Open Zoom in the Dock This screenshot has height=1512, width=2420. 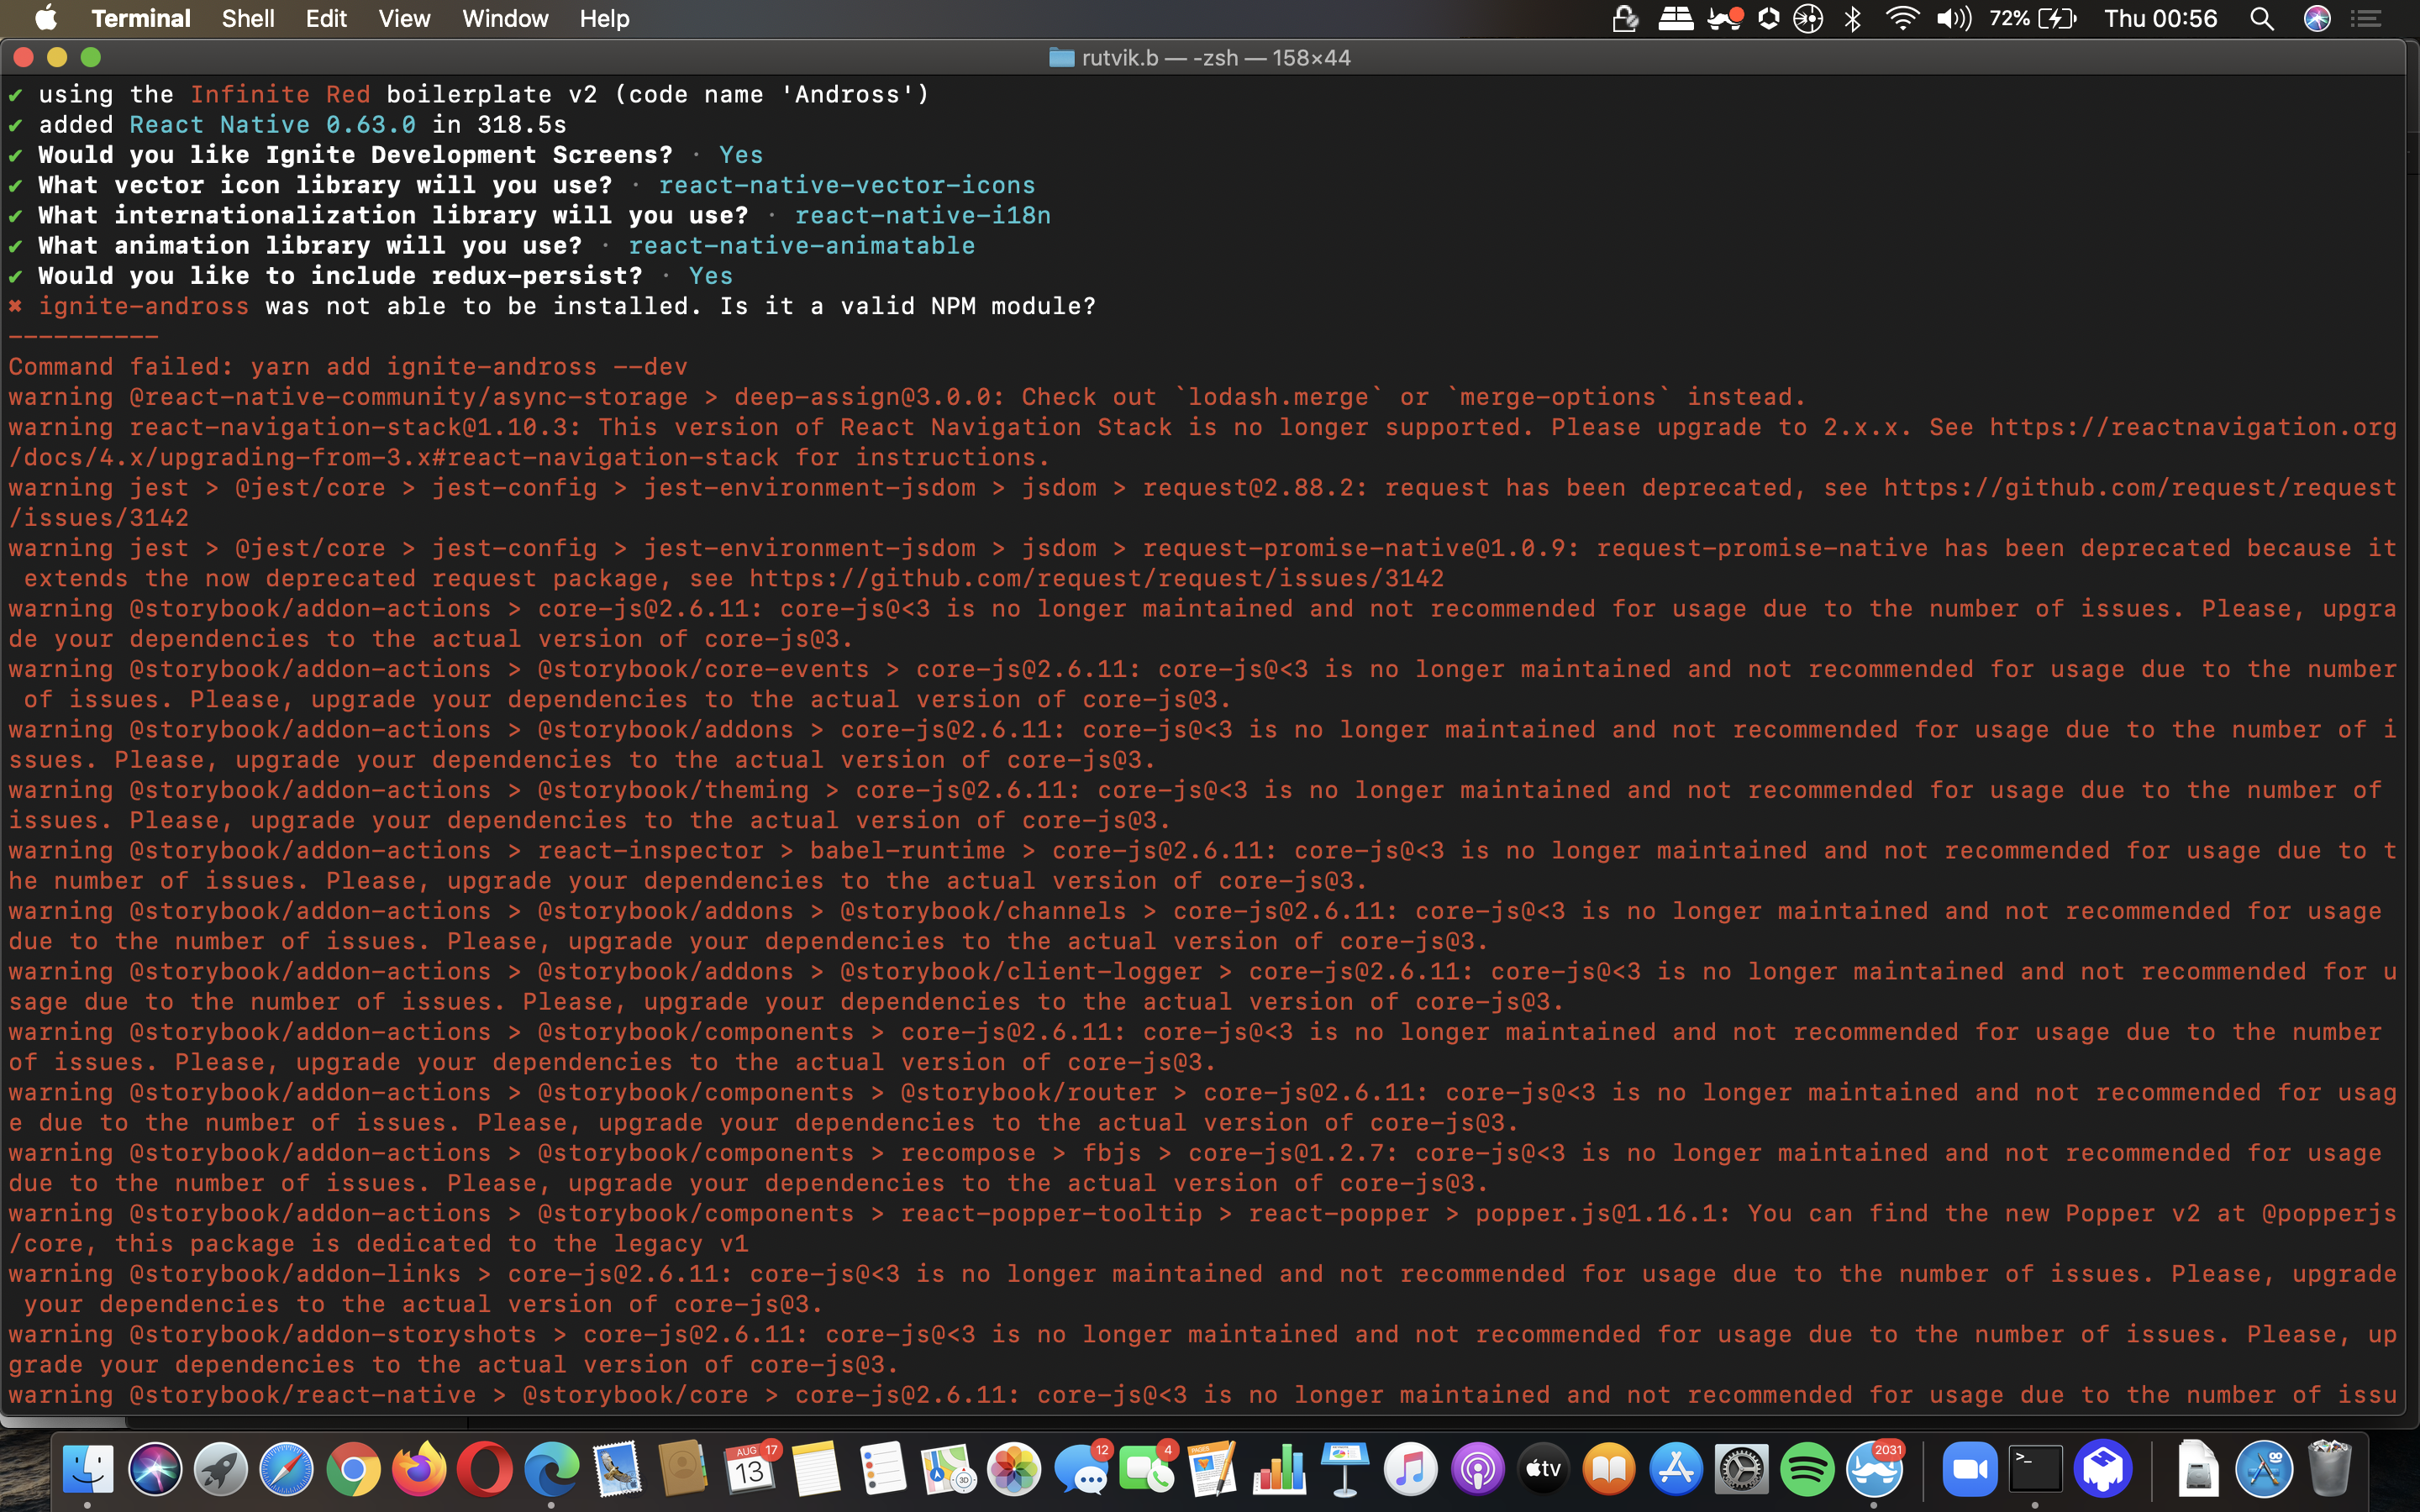(x=1969, y=1468)
